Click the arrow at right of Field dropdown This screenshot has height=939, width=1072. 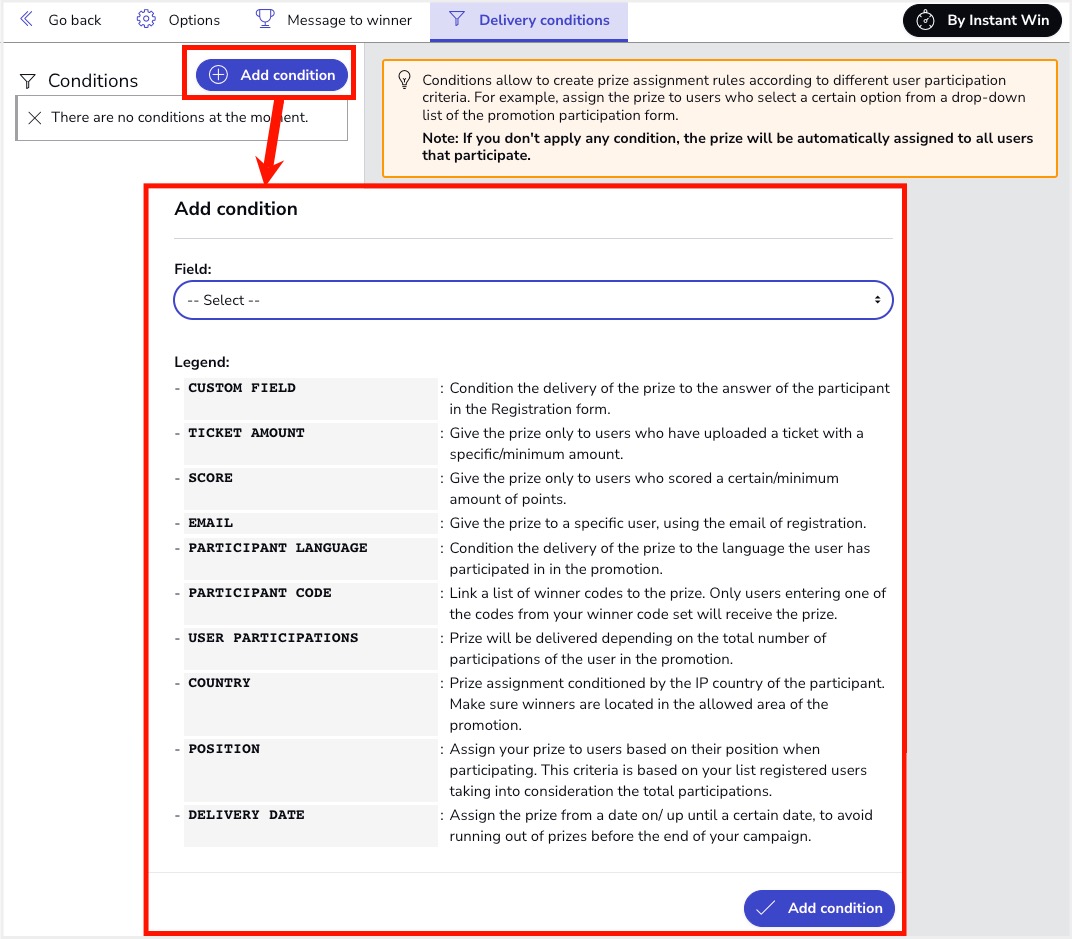point(877,300)
